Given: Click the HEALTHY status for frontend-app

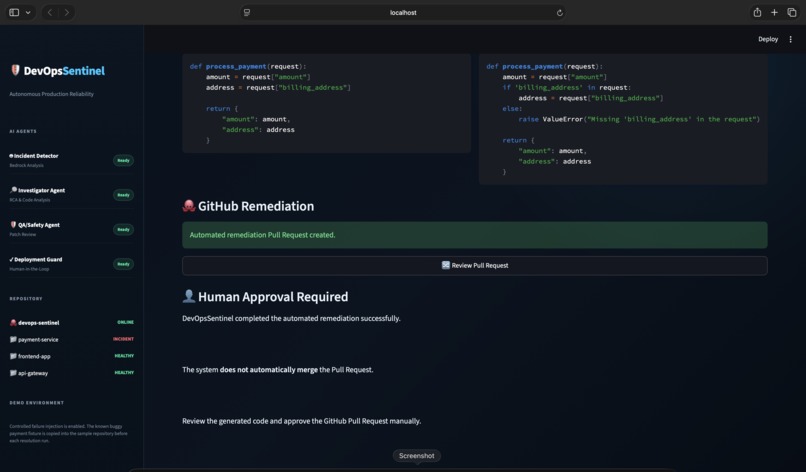Looking at the screenshot, I should pyautogui.click(x=124, y=356).
